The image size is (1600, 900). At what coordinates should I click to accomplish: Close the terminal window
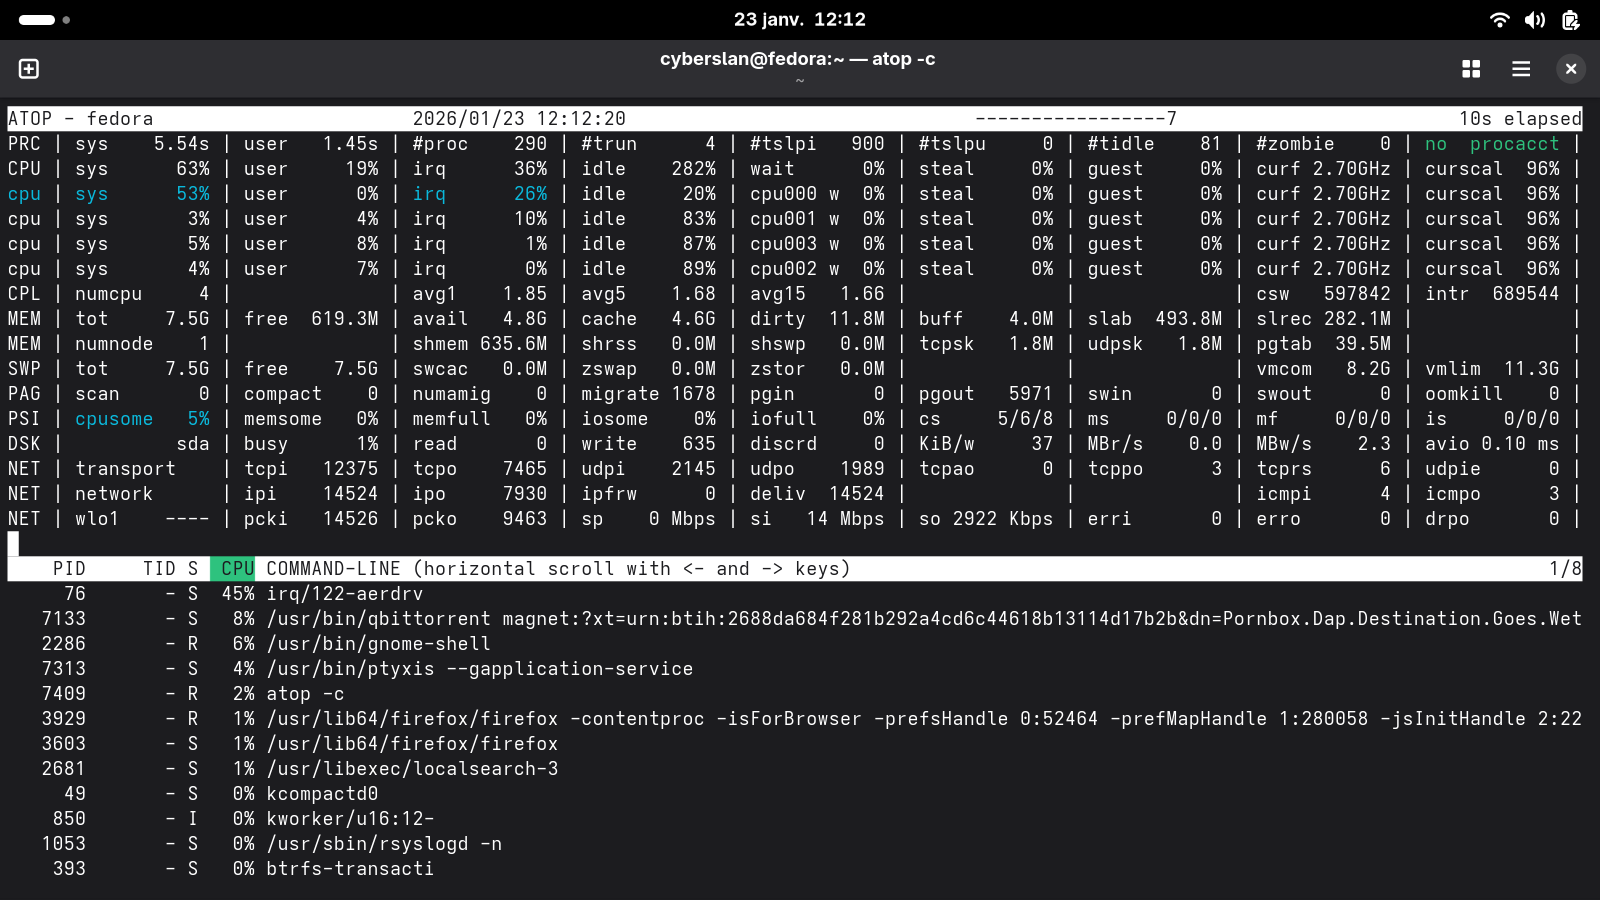point(1571,69)
